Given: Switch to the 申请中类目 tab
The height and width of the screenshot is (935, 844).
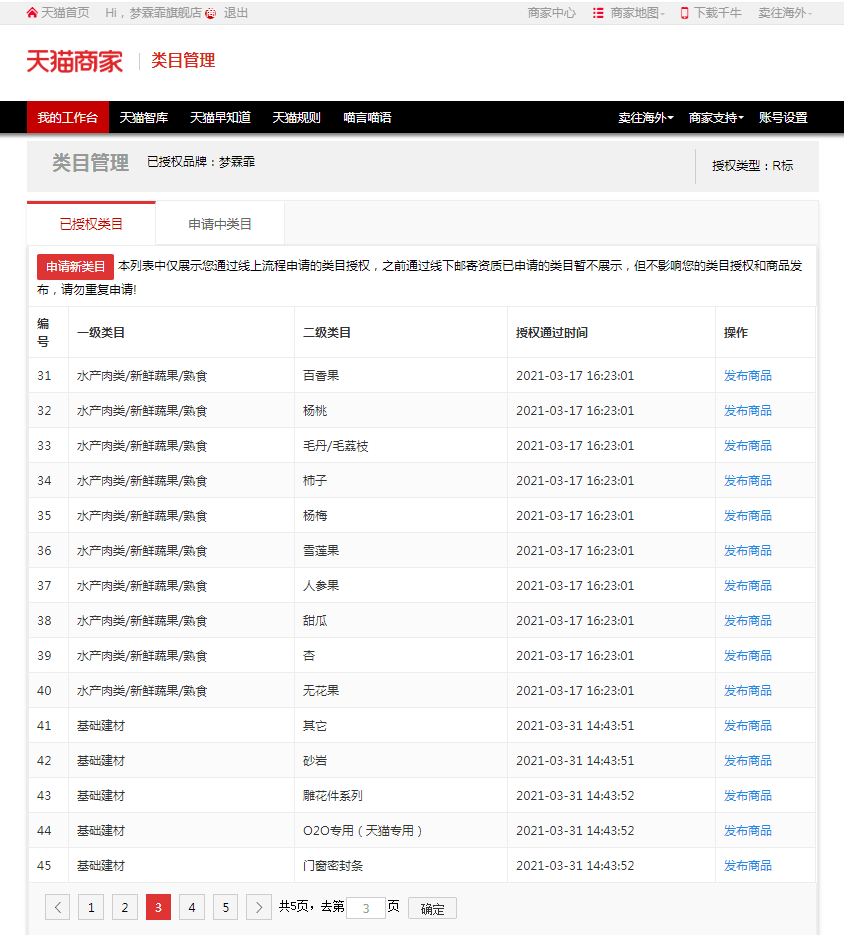Looking at the screenshot, I should [x=220, y=224].
